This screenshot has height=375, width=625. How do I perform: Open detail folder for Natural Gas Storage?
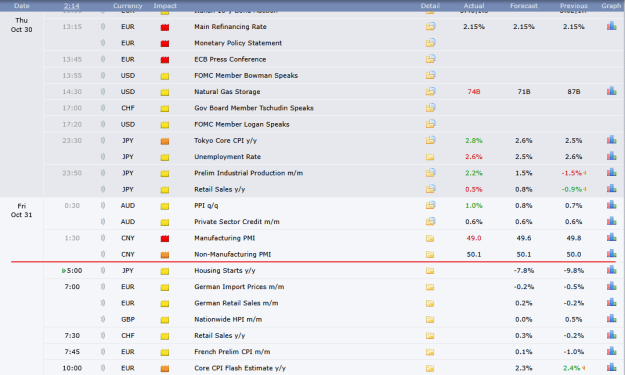[x=430, y=92]
